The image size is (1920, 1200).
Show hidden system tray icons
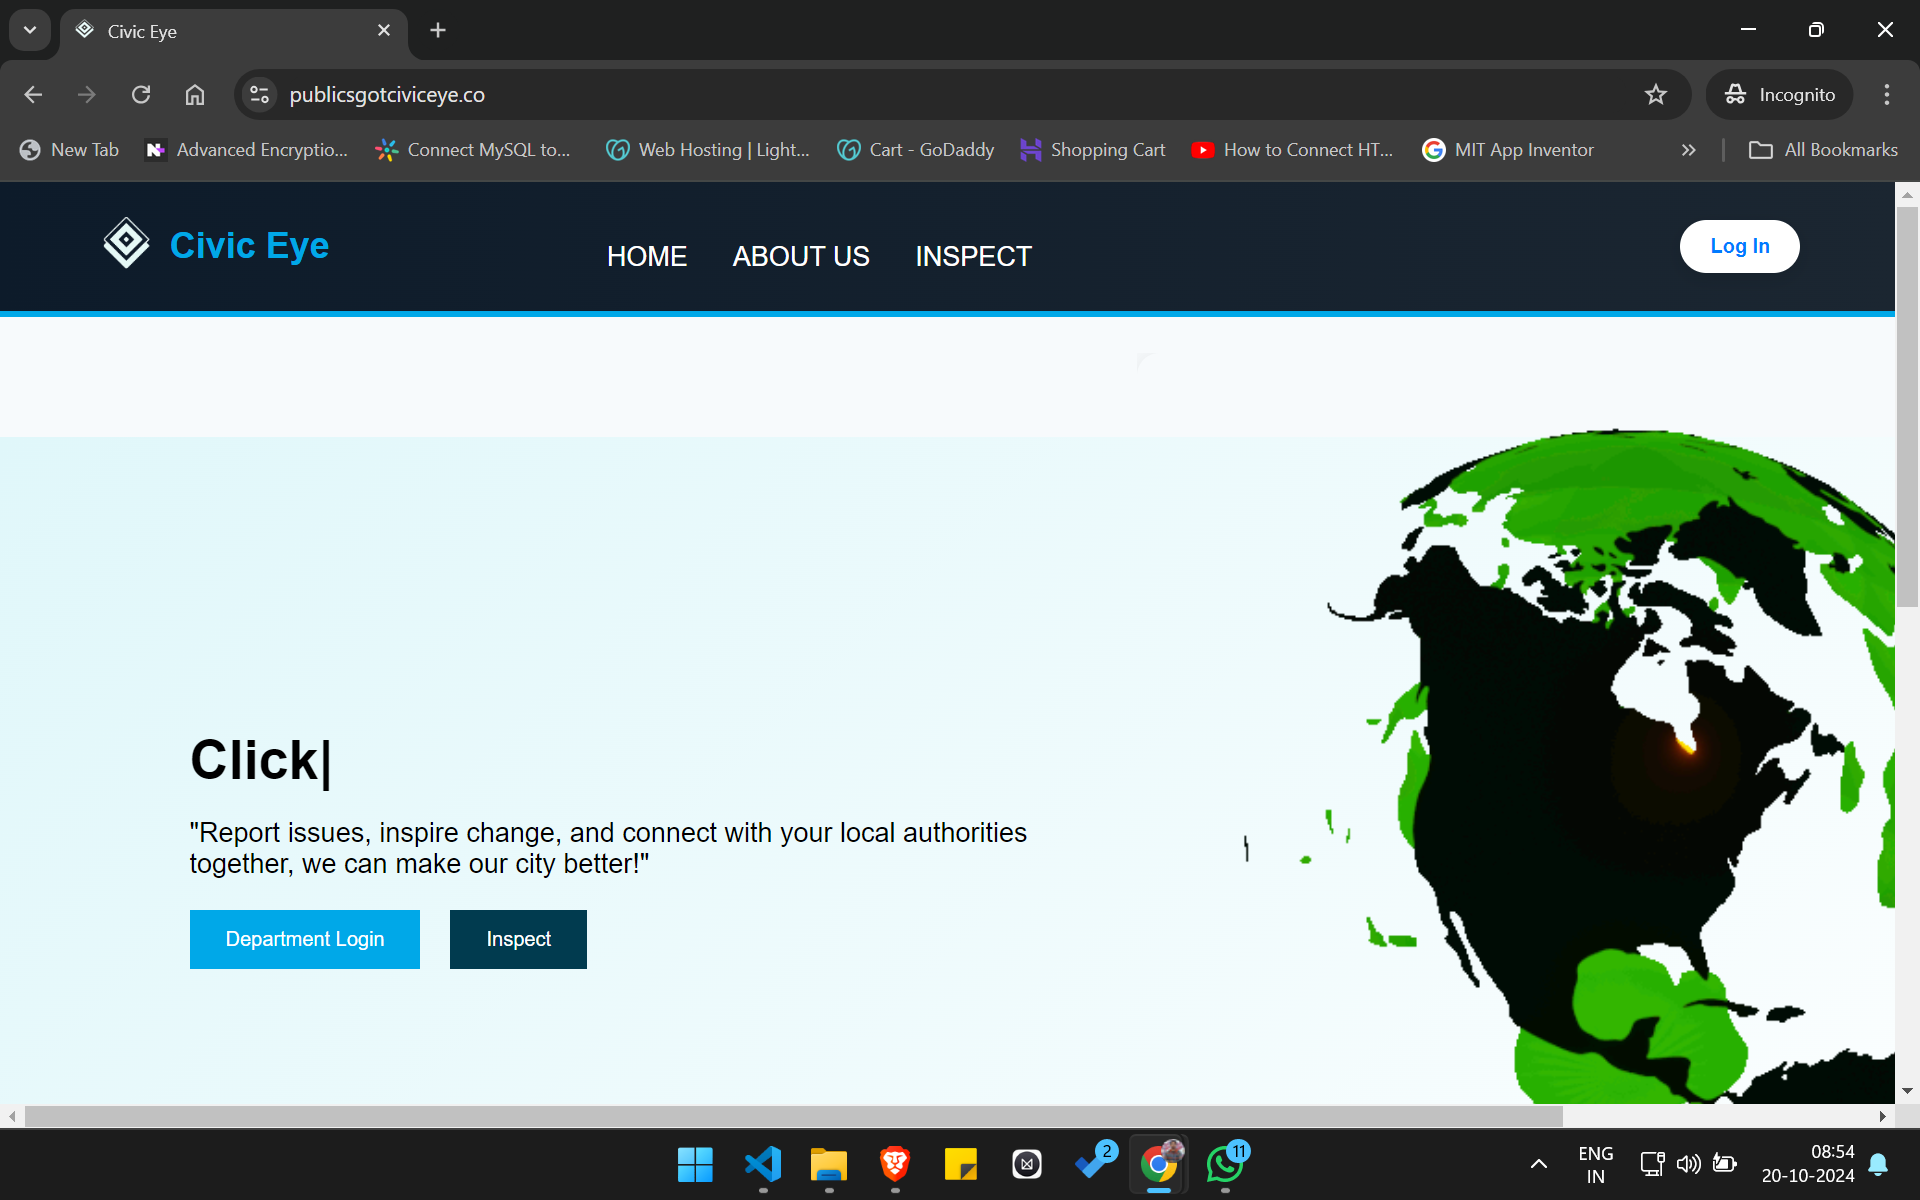(1539, 1164)
